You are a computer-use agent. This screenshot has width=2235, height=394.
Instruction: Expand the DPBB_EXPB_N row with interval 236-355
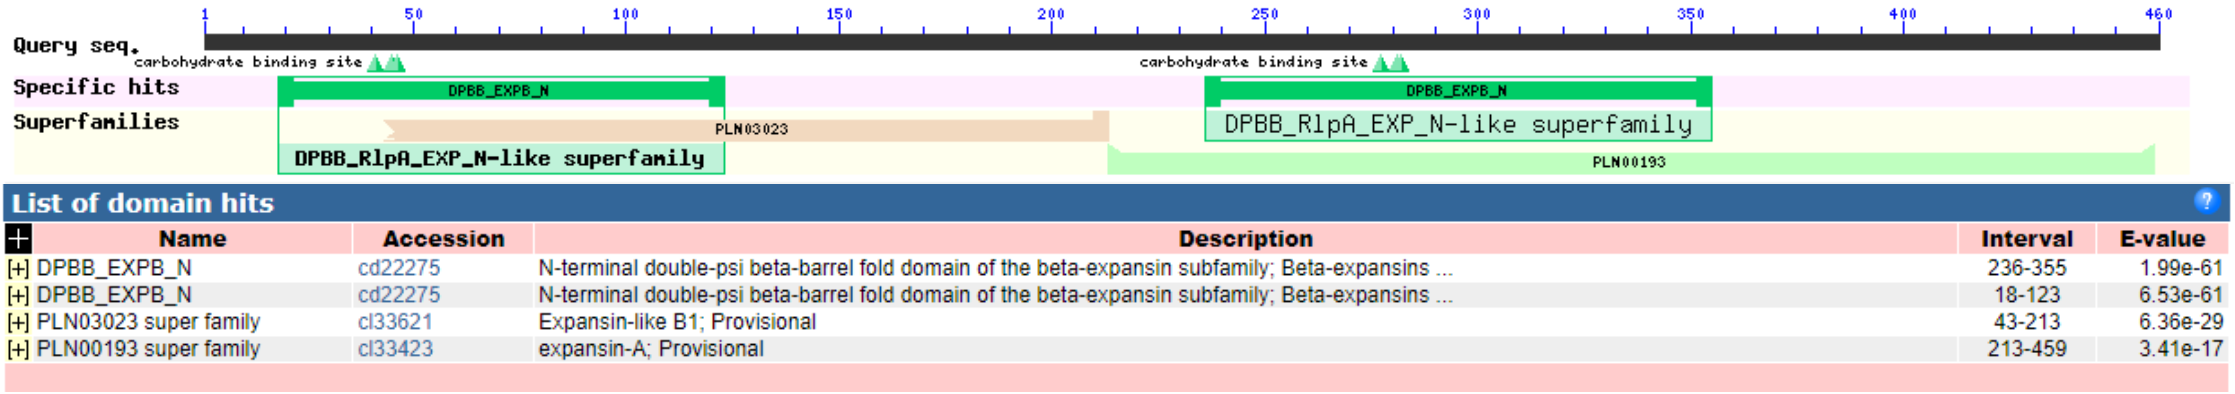18,268
